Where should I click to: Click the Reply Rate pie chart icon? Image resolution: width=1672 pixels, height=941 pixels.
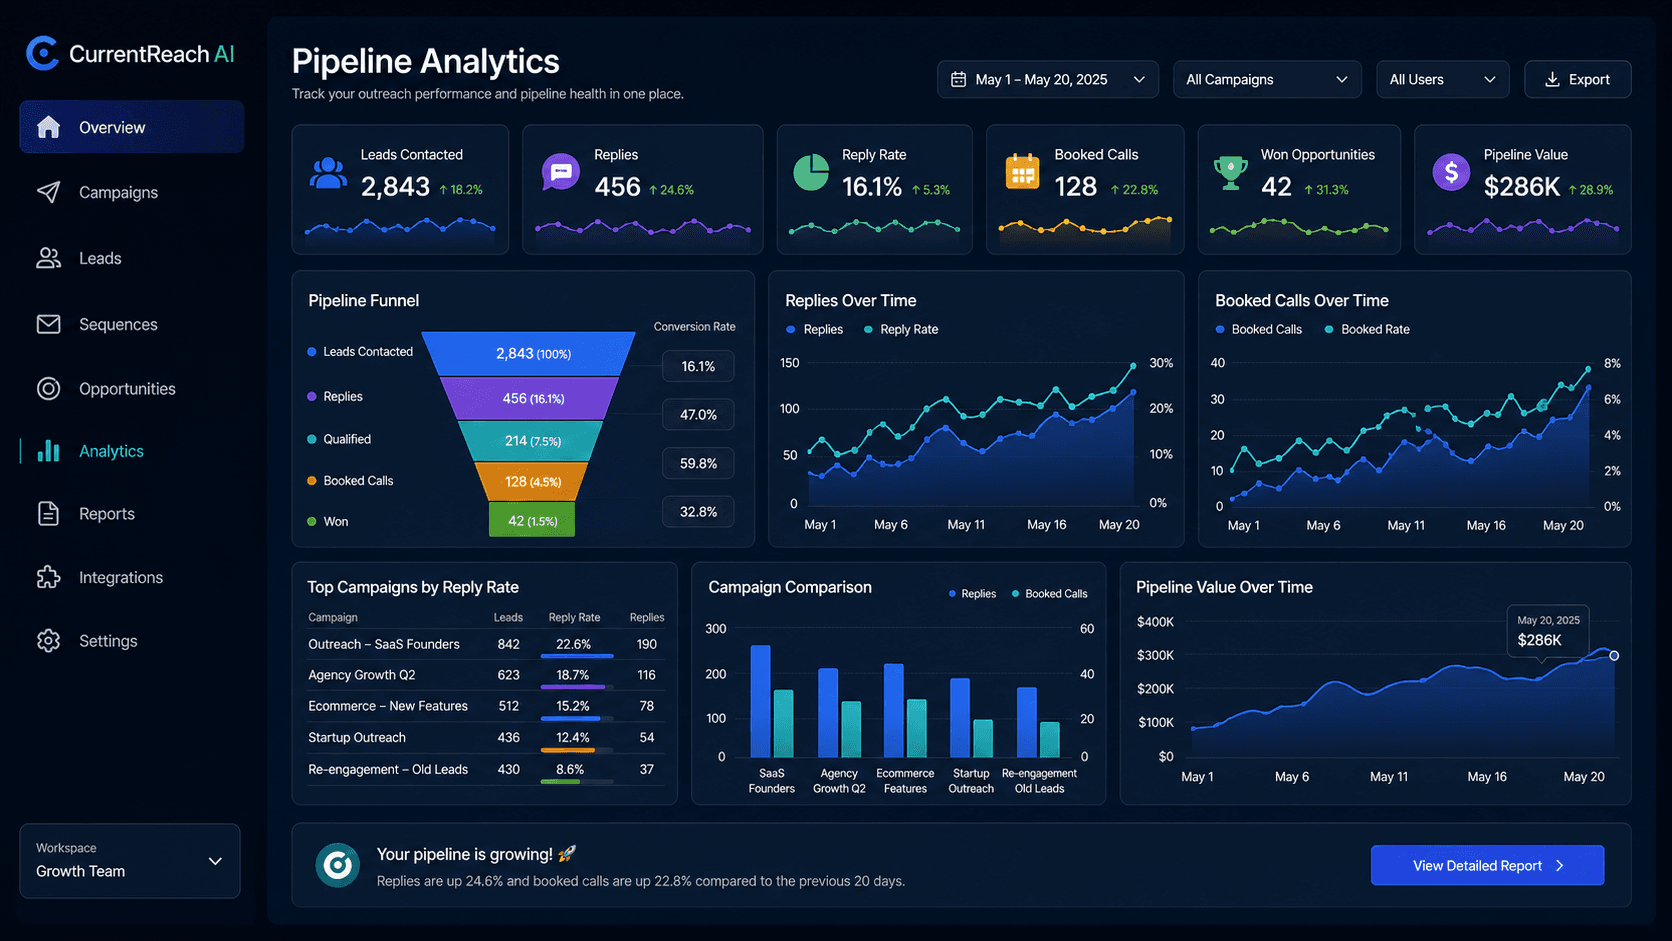click(x=811, y=172)
